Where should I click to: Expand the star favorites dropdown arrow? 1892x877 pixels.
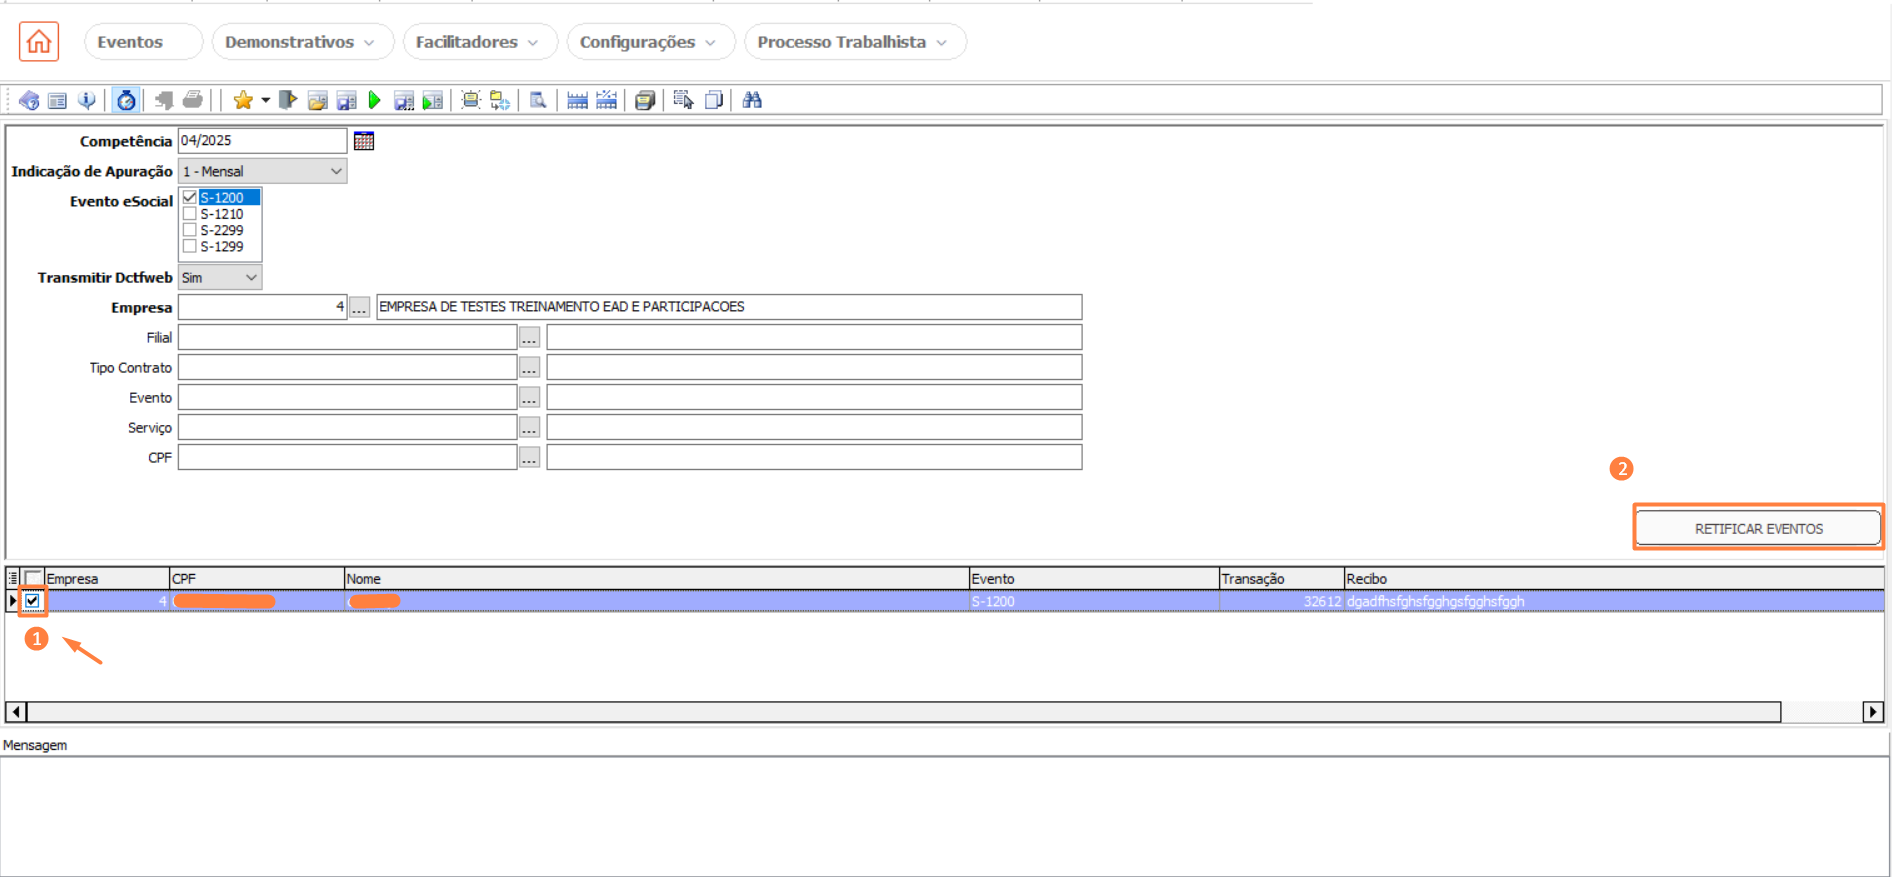tap(265, 100)
